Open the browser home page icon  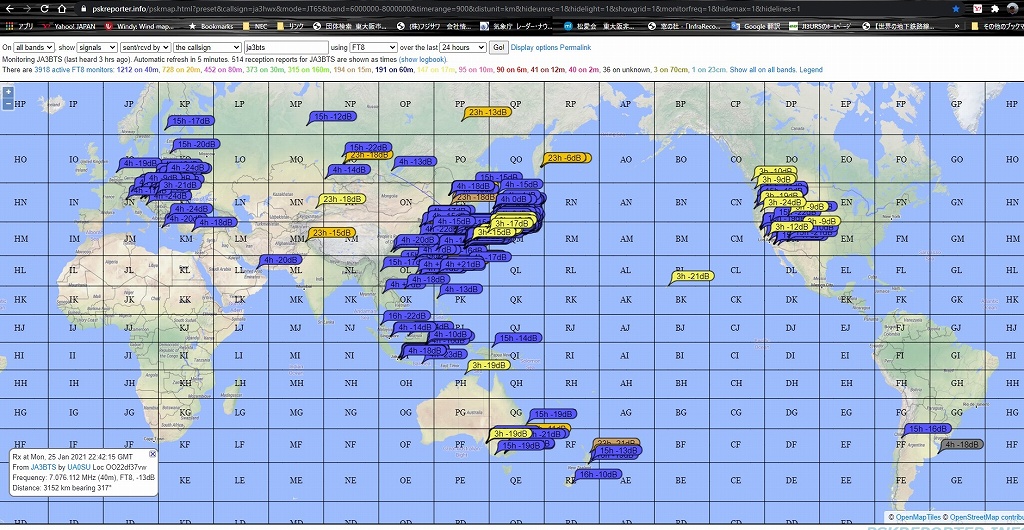point(61,9)
